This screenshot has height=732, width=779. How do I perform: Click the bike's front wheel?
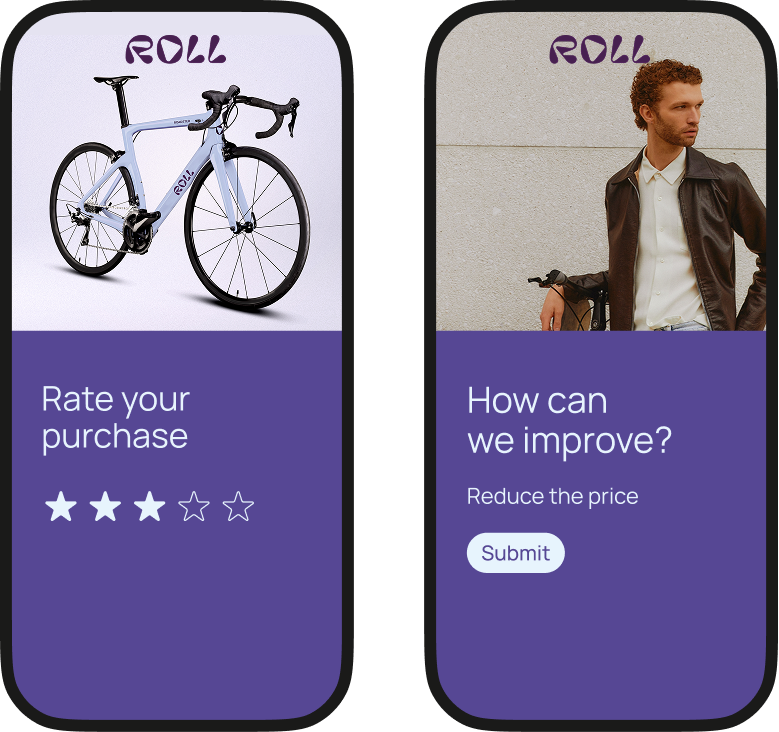[247, 229]
